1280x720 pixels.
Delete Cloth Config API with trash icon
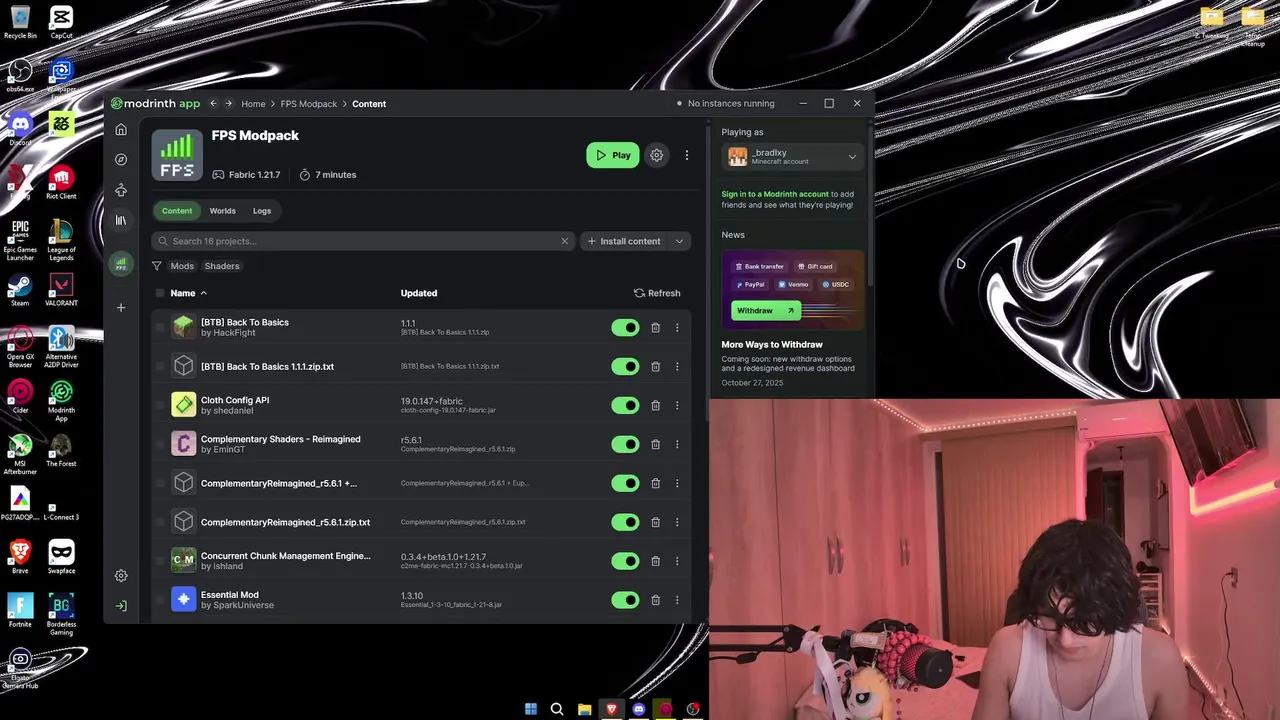tap(655, 405)
